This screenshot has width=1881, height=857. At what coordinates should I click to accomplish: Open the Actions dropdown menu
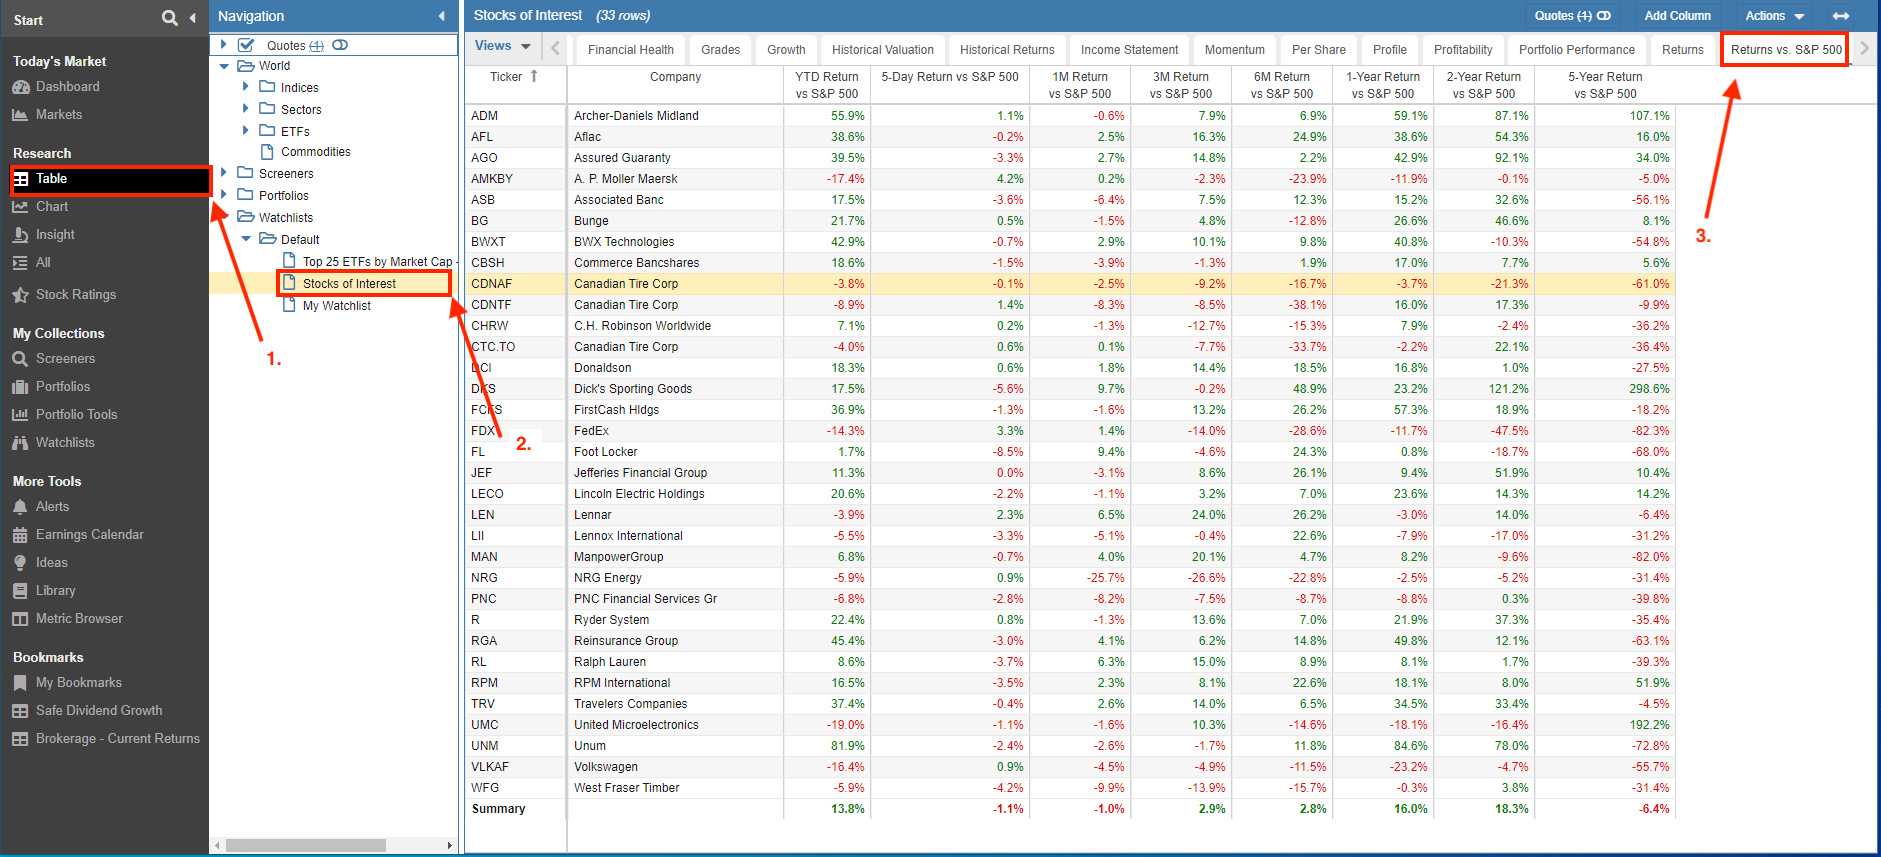(x=1774, y=16)
